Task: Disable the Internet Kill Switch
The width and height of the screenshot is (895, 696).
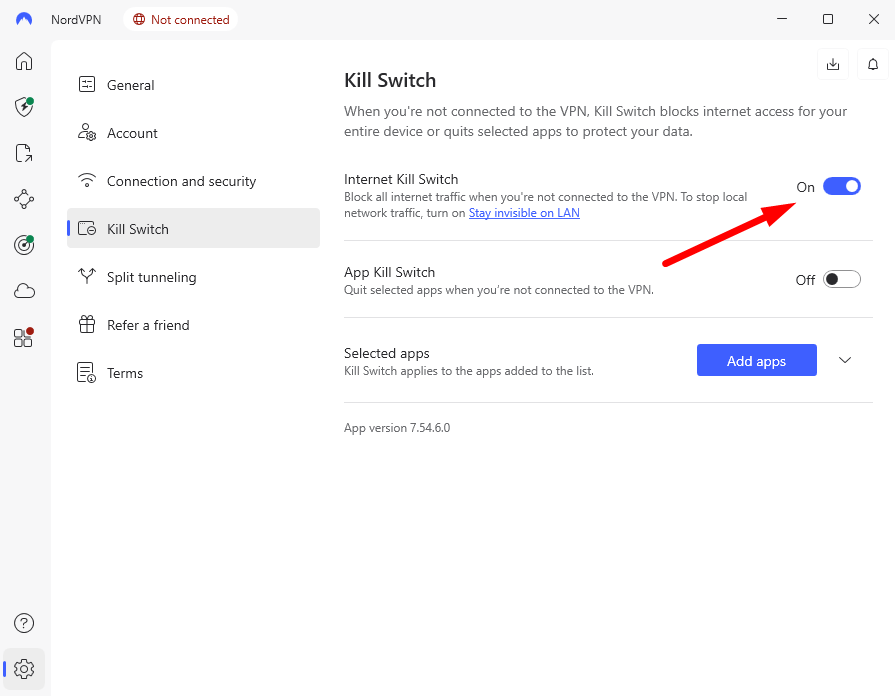Action: [x=841, y=186]
